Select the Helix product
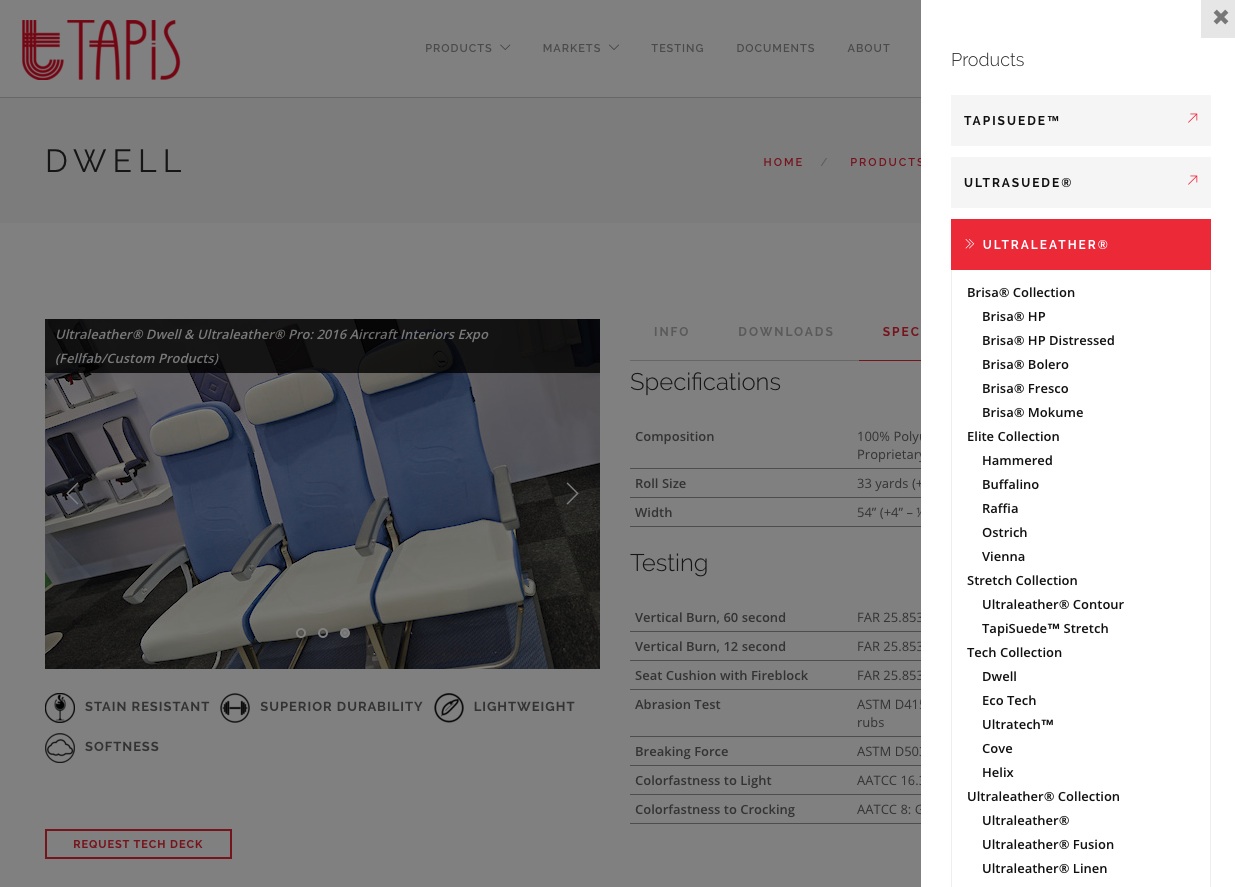1235x887 pixels. tap(998, 772)
